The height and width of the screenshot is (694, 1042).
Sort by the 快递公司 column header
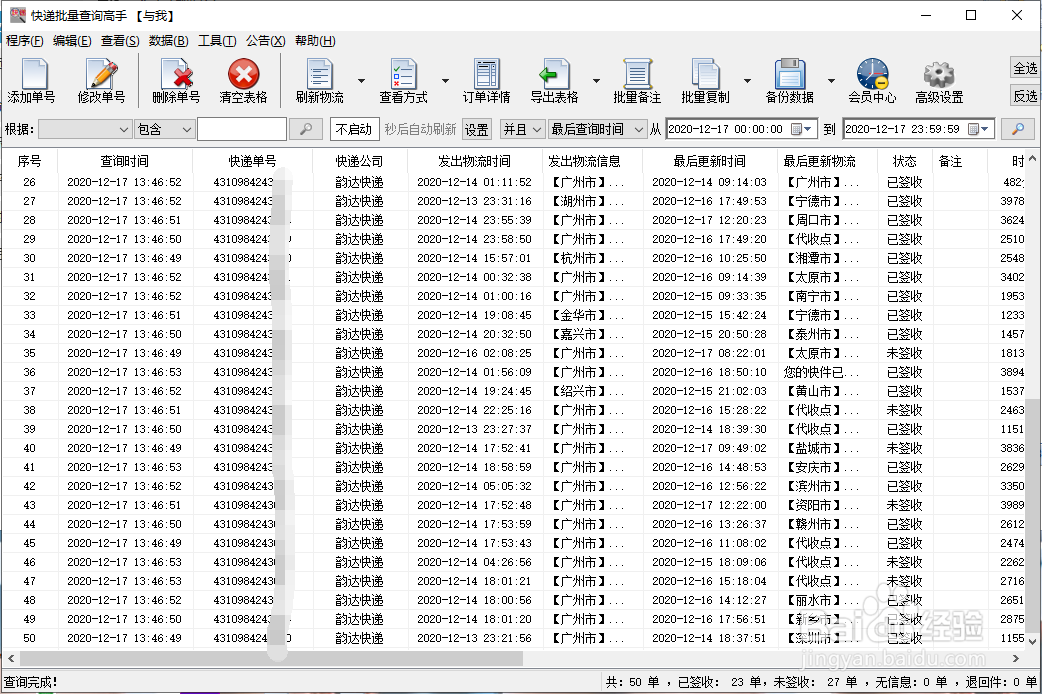pyautogui.click(x=360, y=162)
